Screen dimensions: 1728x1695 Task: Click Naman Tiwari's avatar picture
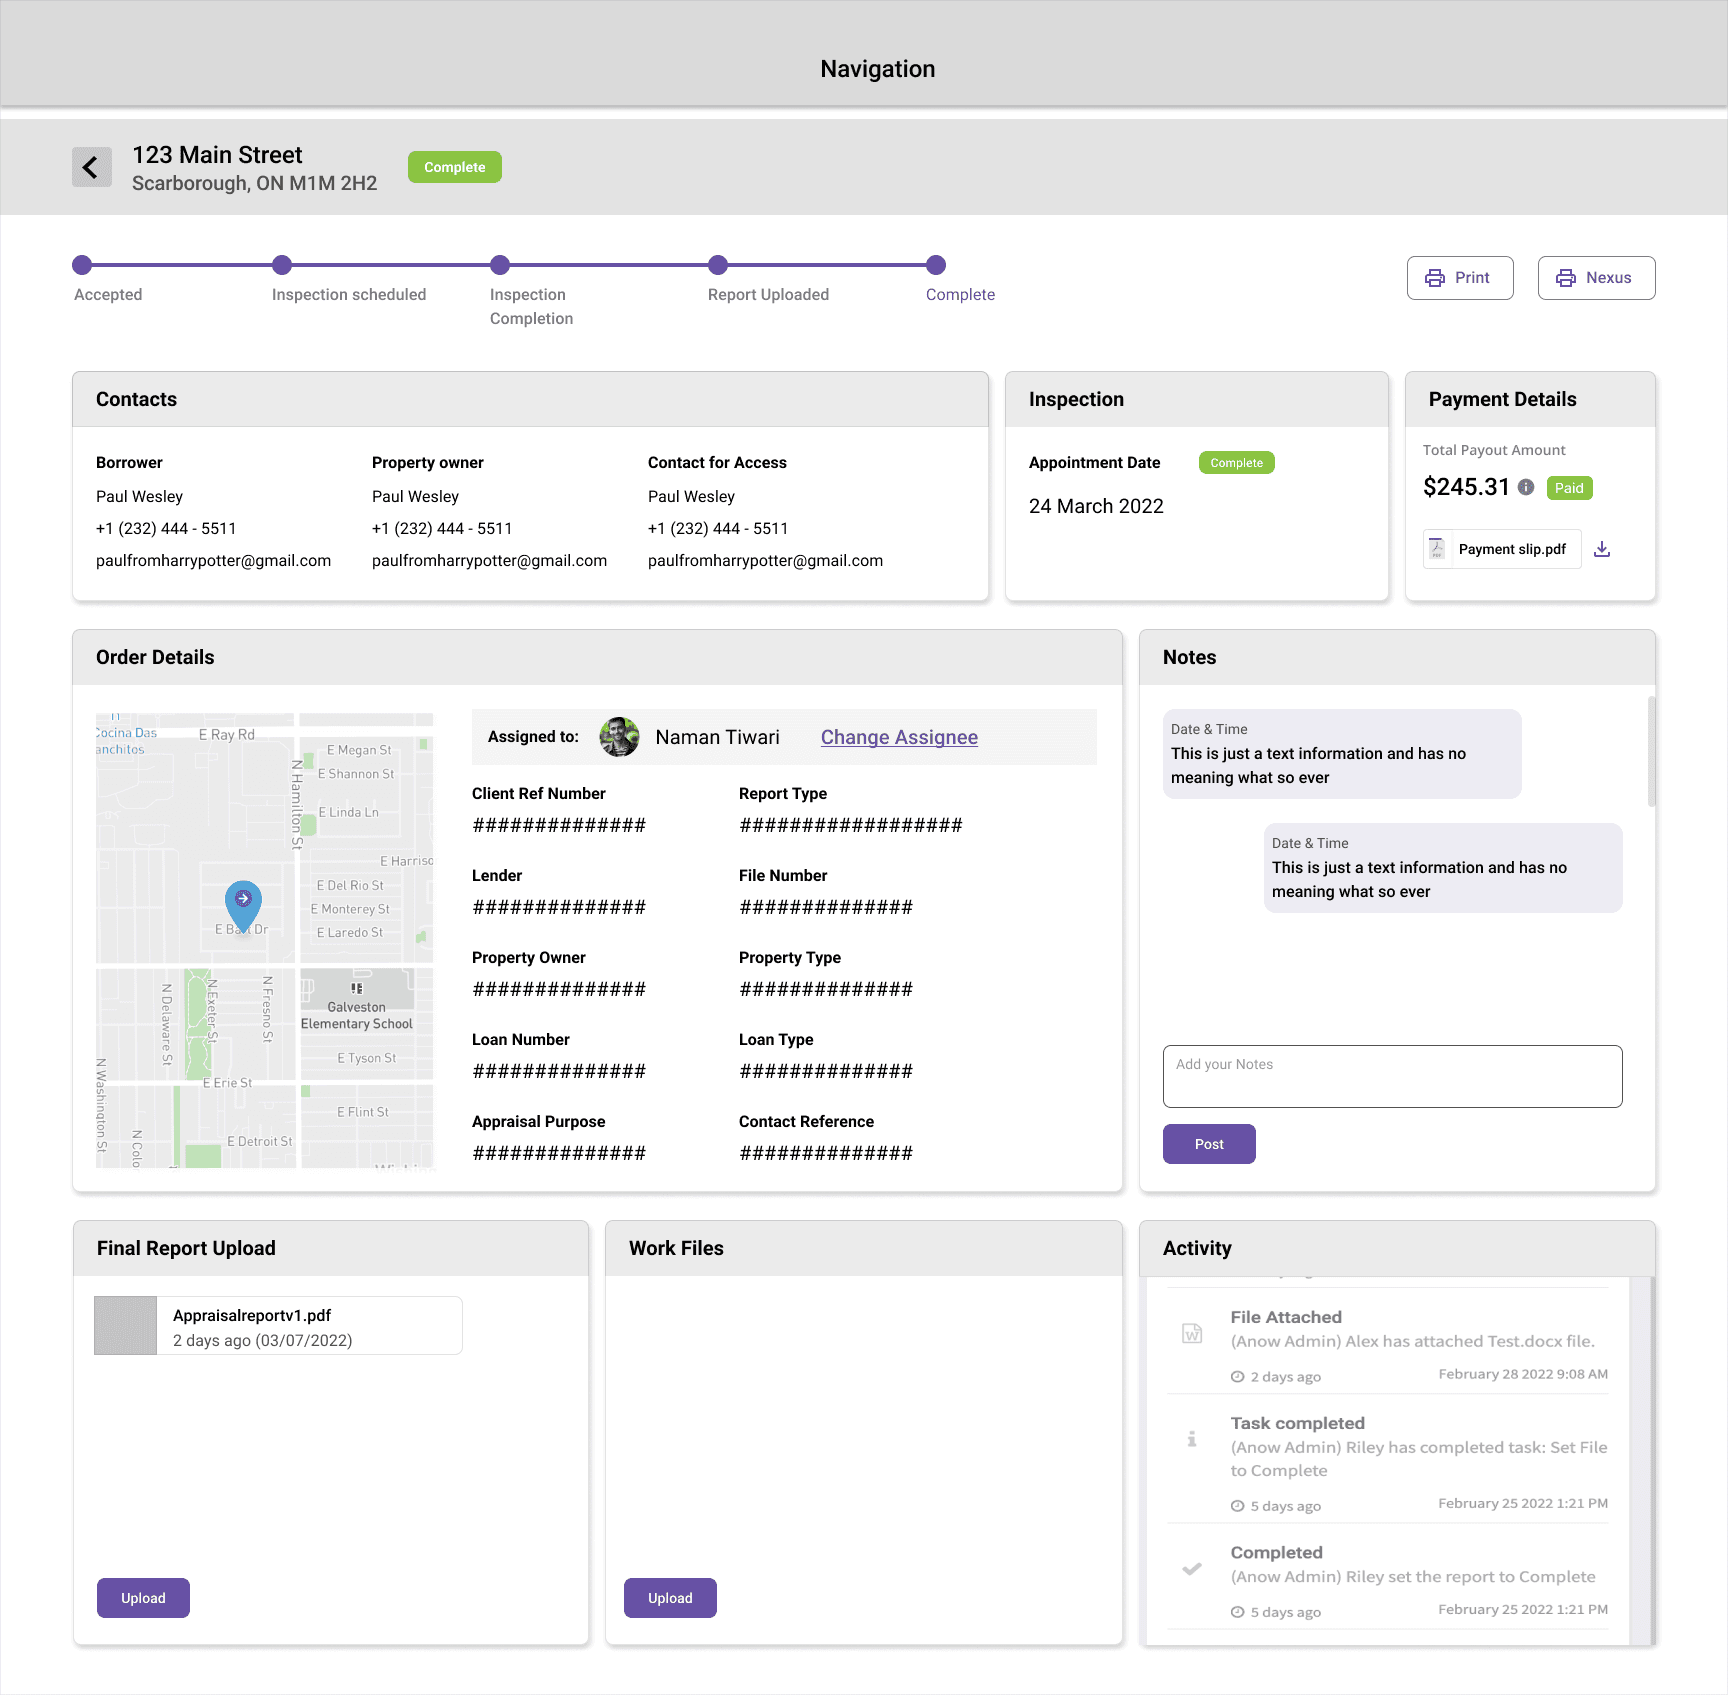pyautogui.click(x=620, y=737)
